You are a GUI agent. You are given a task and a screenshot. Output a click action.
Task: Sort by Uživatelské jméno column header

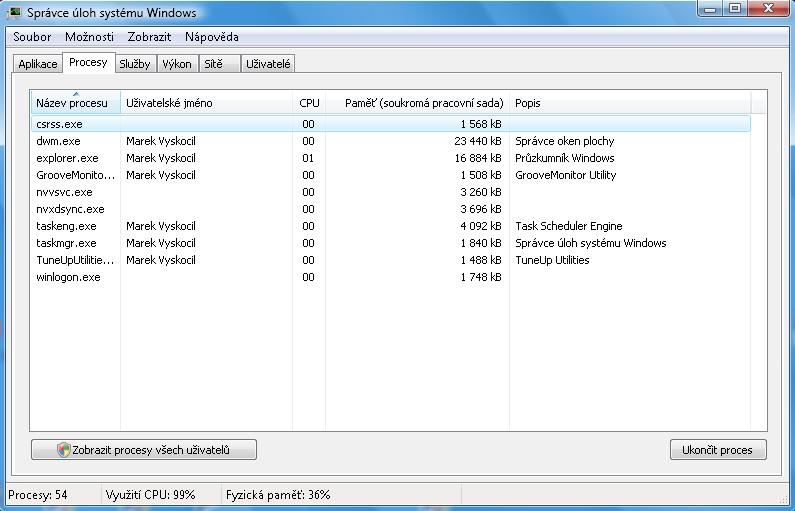(206, 103)
